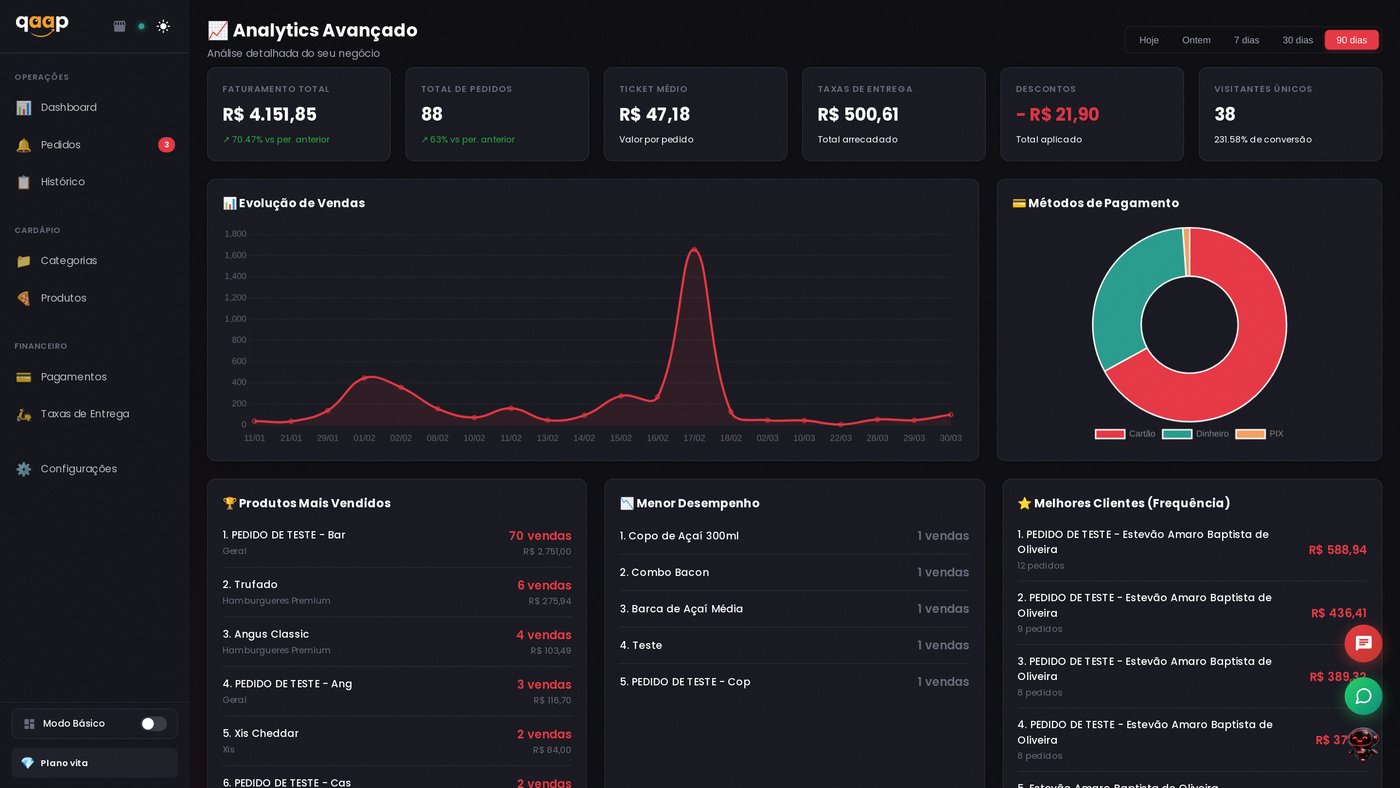Click the Produtos pizza icon
Screen dimensions: 1400x788
[24, 298]
